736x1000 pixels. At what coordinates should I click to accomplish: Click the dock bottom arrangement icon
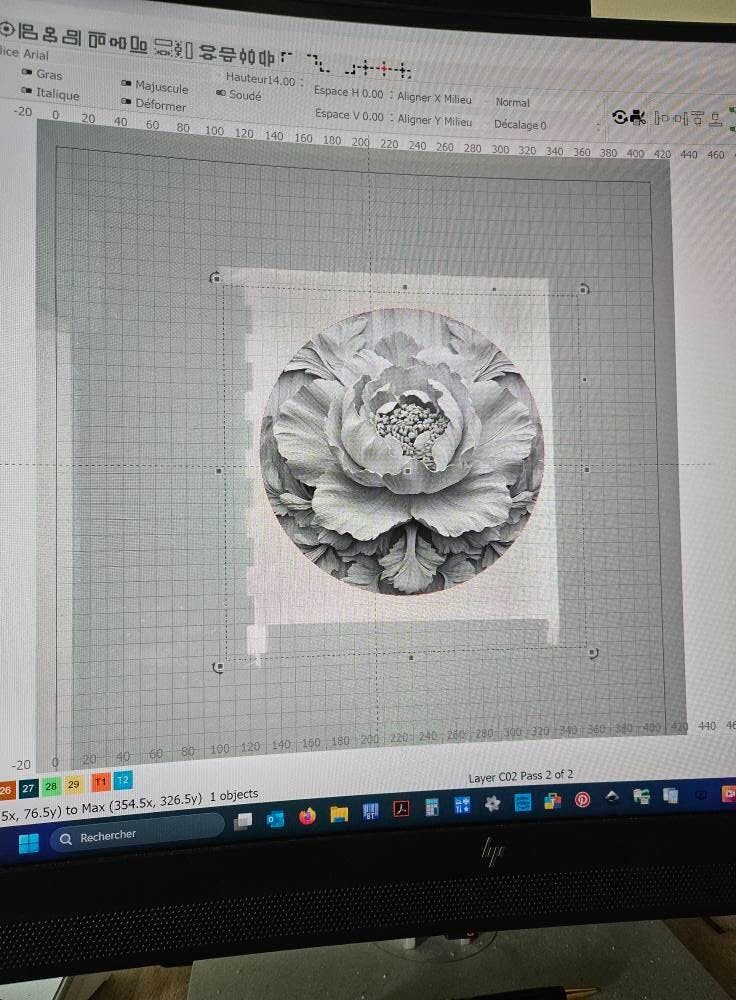point(716,119)
